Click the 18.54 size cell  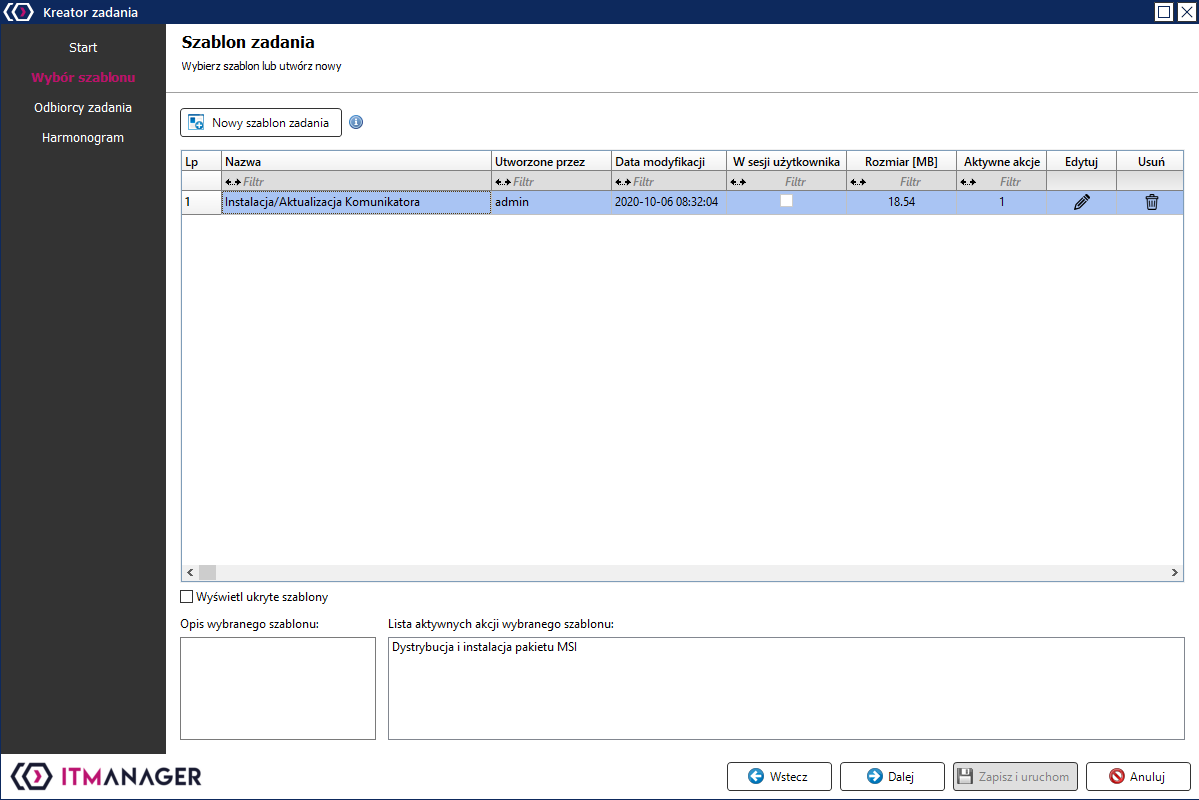[902, 202]
